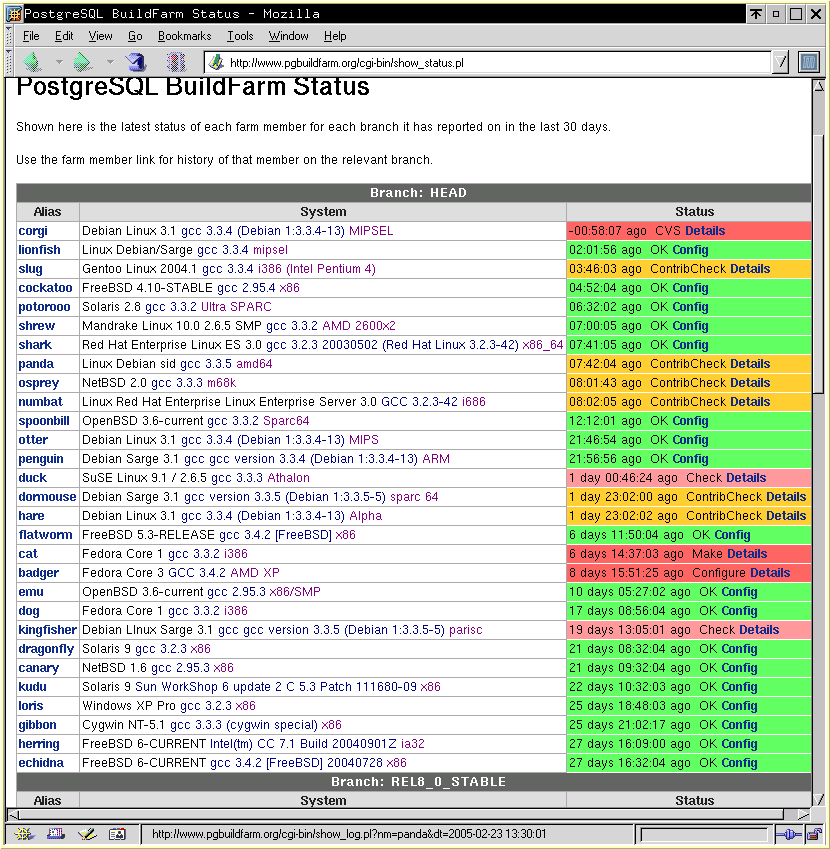830x849 pixels.
Task: Open the Address Book icon in status bar
Action: point(117,834)
